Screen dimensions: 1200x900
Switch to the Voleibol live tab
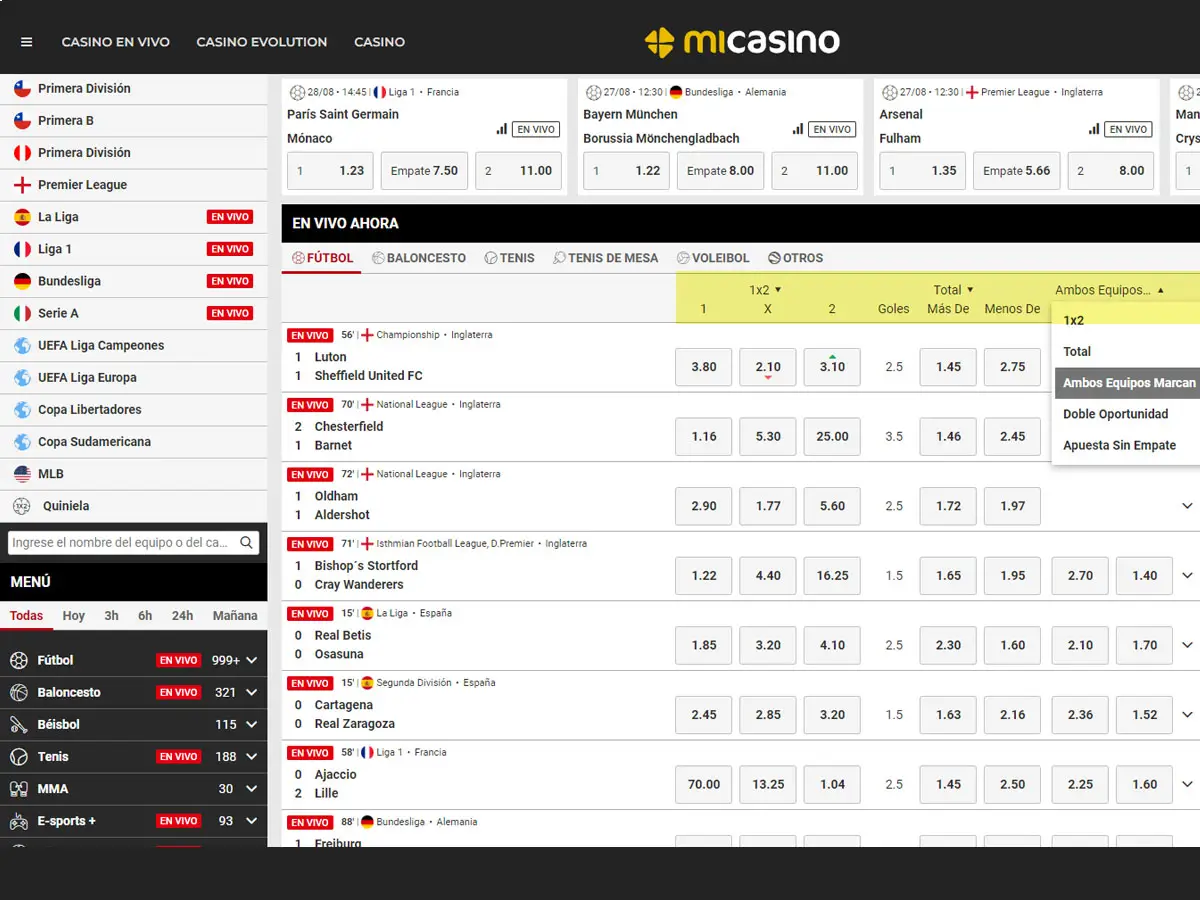[x=712, y=258]
